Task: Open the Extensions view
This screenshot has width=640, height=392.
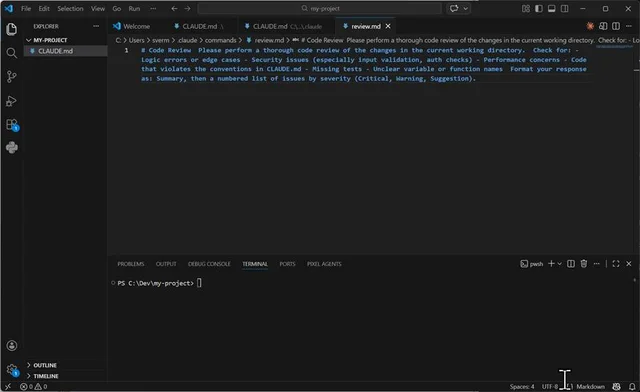Action: 12,125
